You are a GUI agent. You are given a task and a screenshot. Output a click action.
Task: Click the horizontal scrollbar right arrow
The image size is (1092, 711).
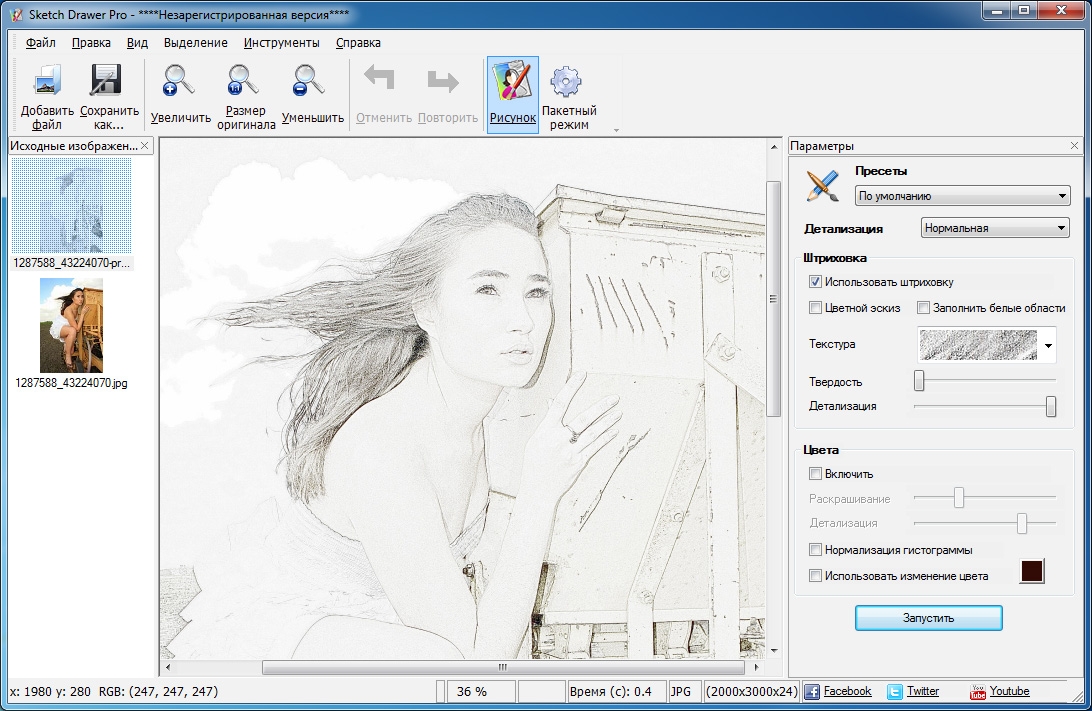[756, 667]
